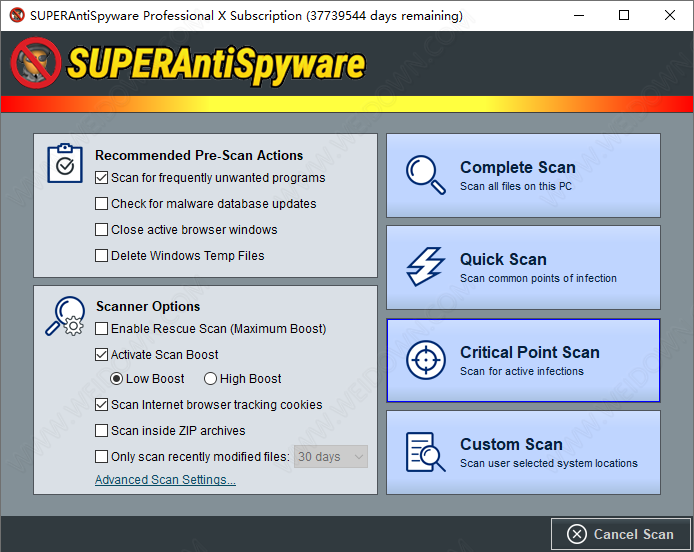Screen dimensions: 694x552
Task: Run the Quick Scan
Action: (x=524, y=267)
